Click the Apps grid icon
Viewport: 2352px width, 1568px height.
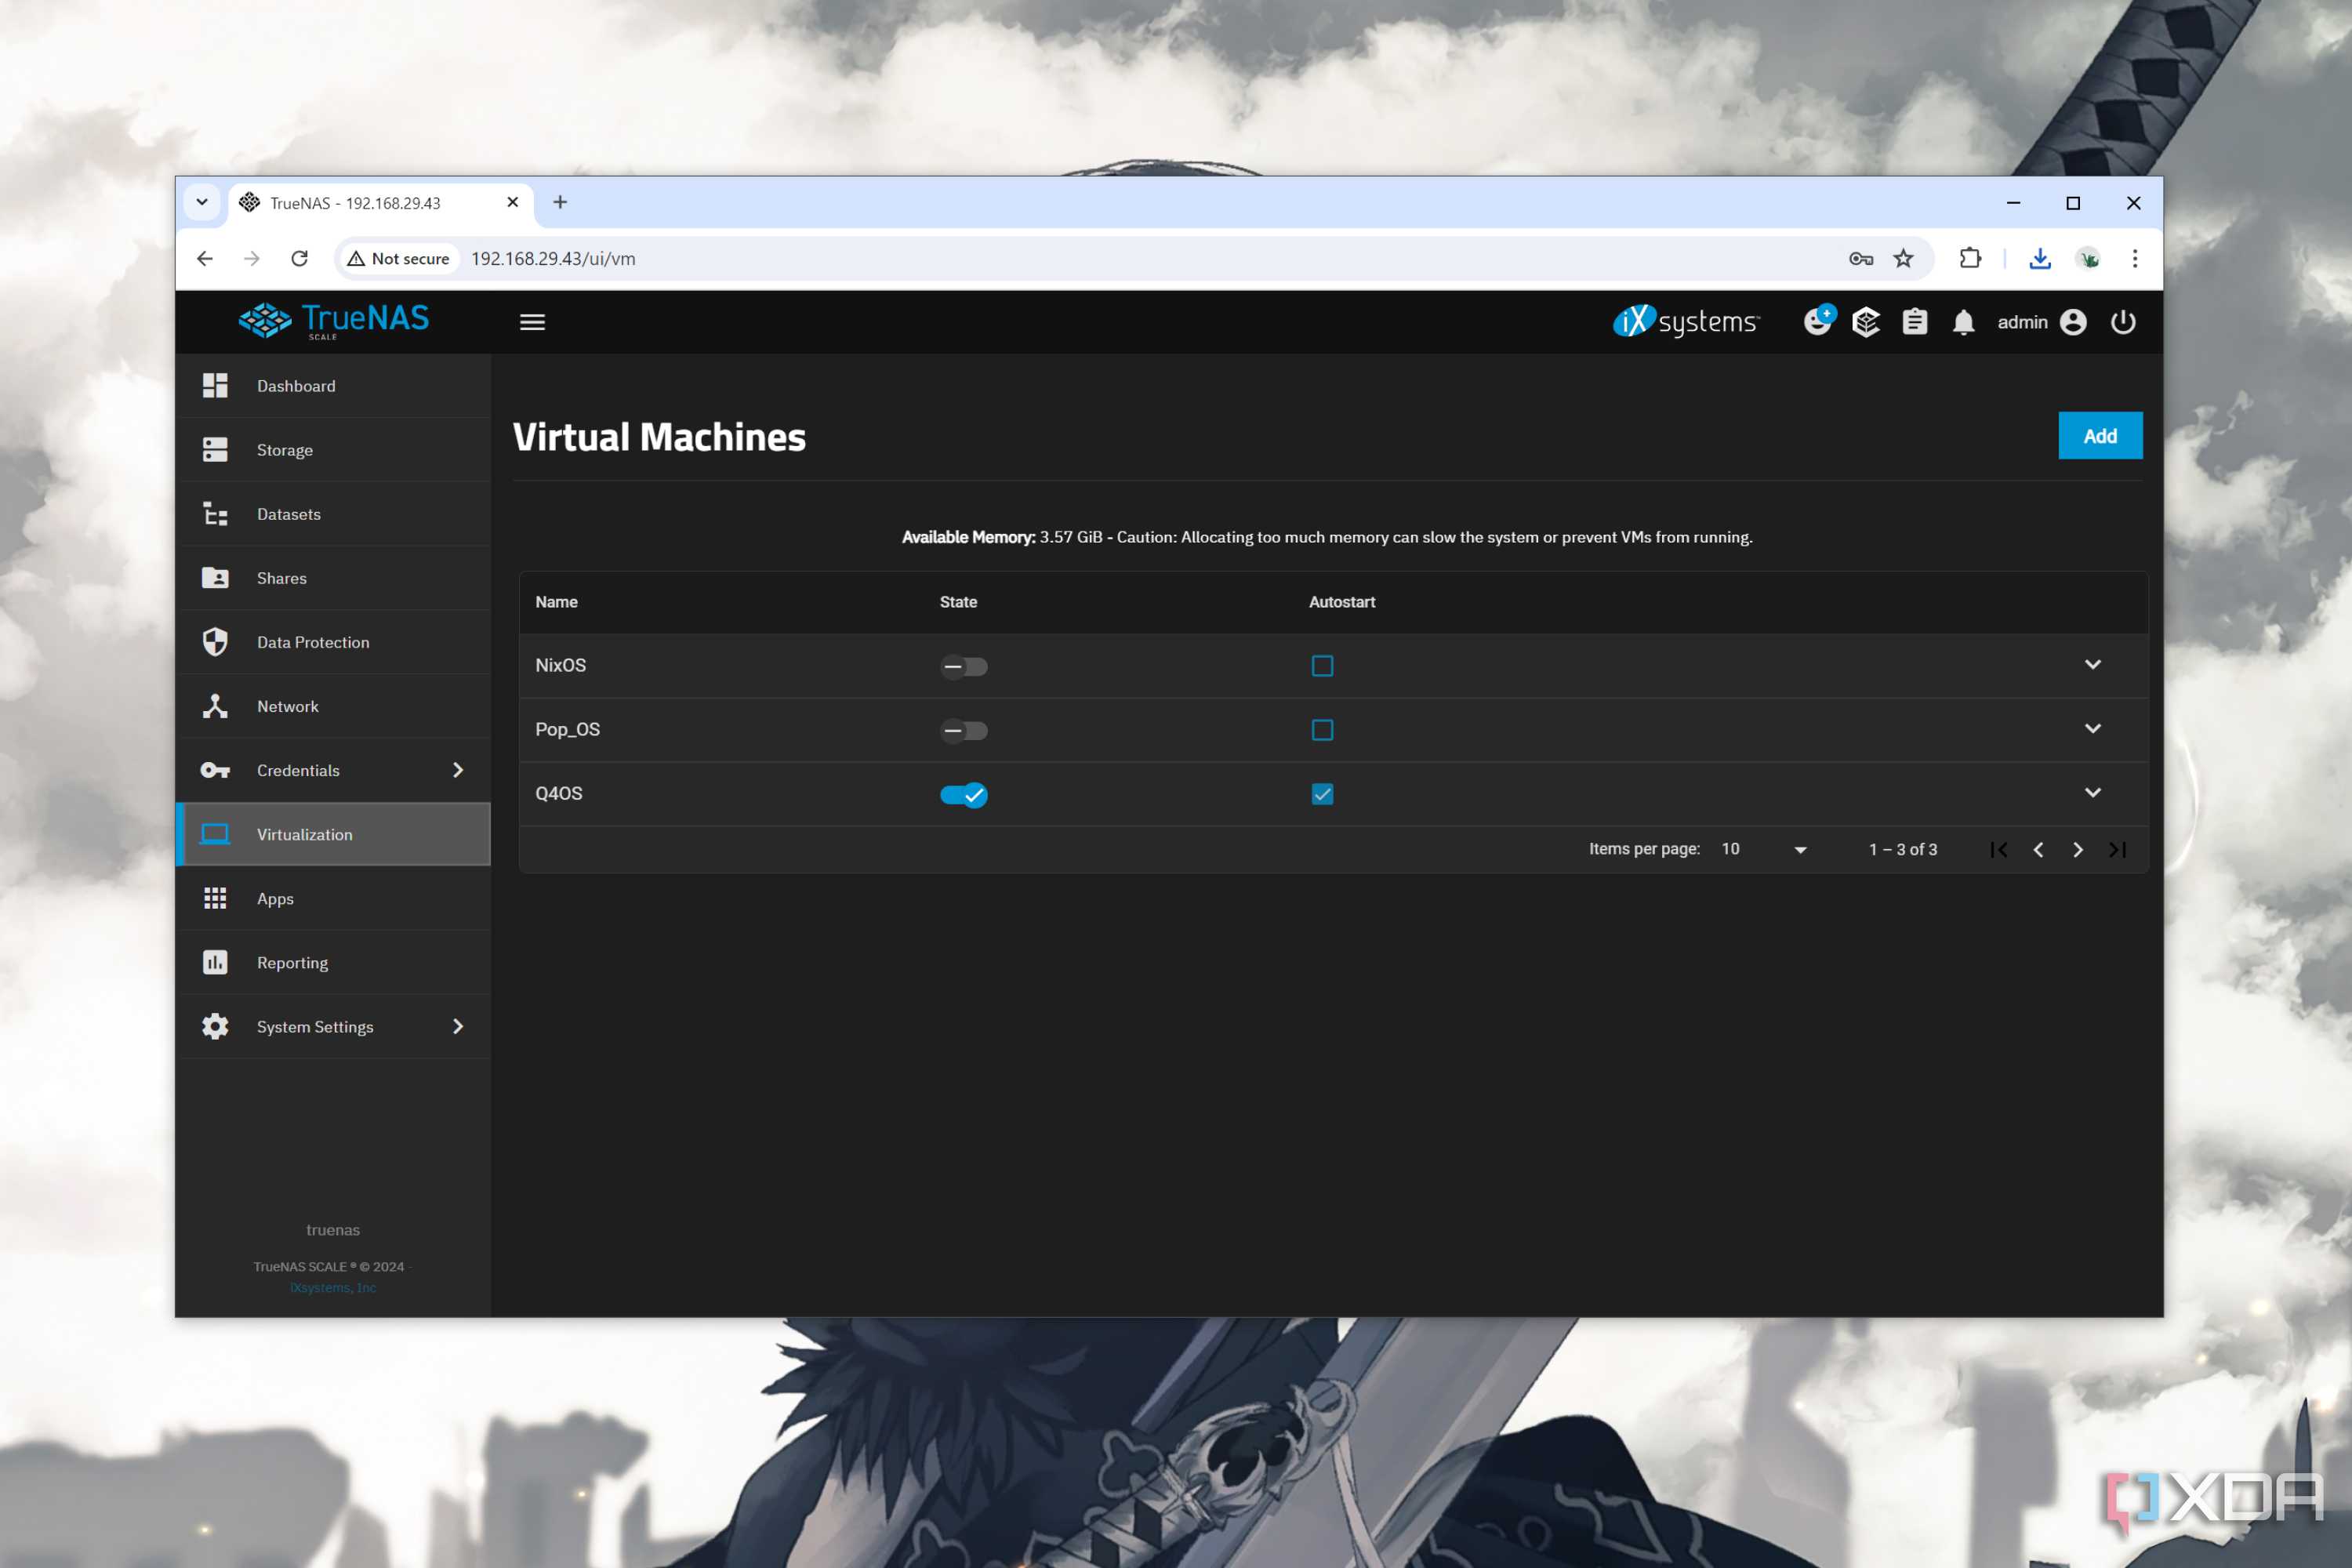click(215, 898)
